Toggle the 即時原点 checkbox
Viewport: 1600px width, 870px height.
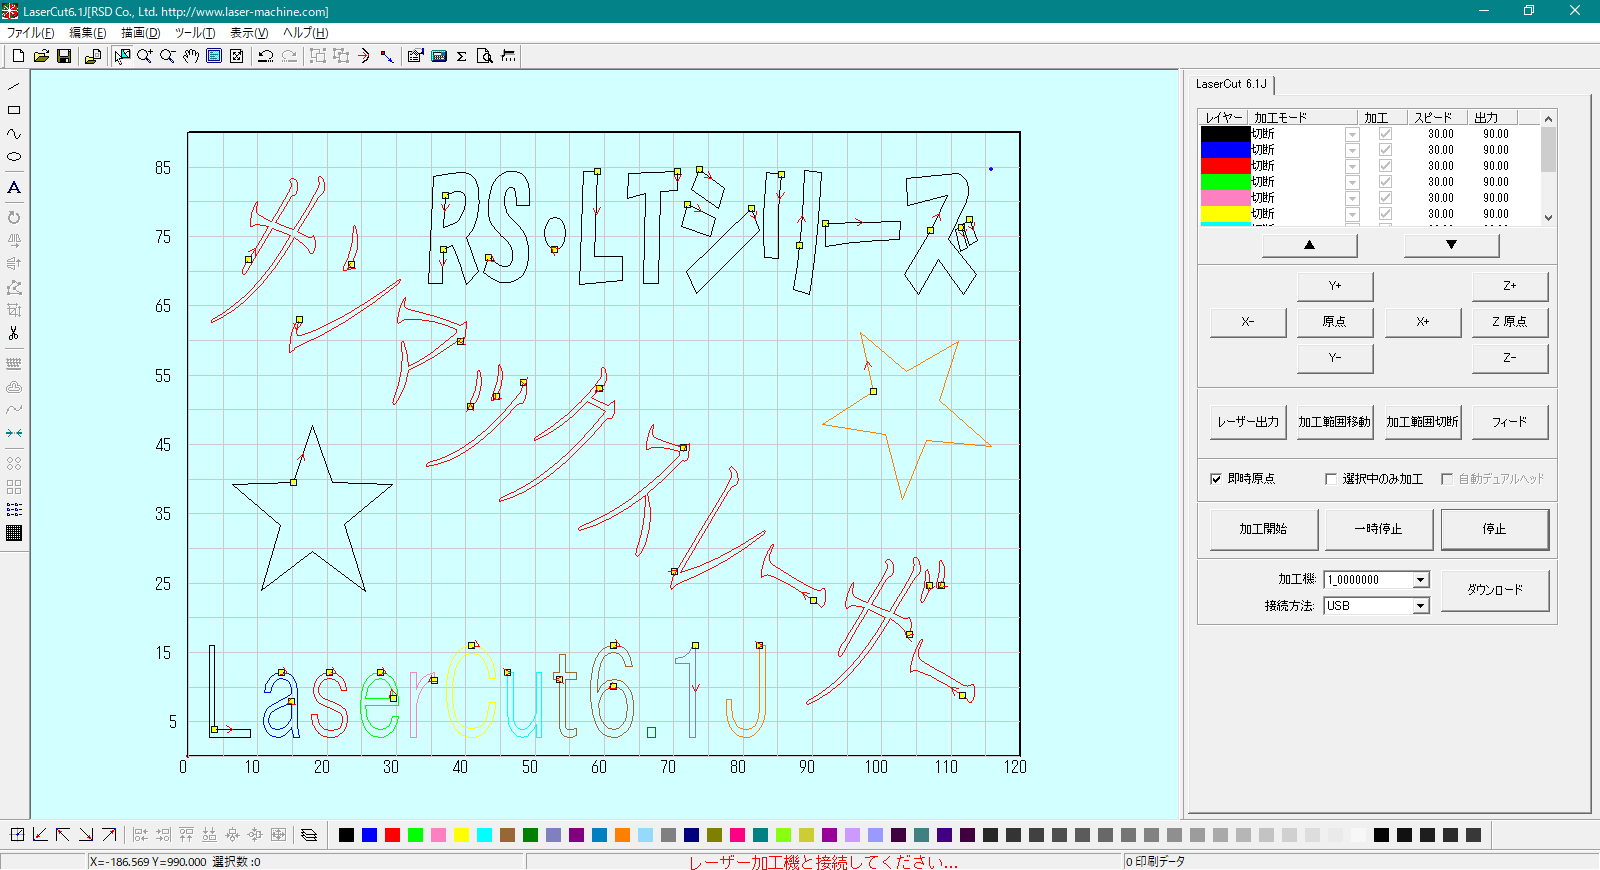[1216, 479]
